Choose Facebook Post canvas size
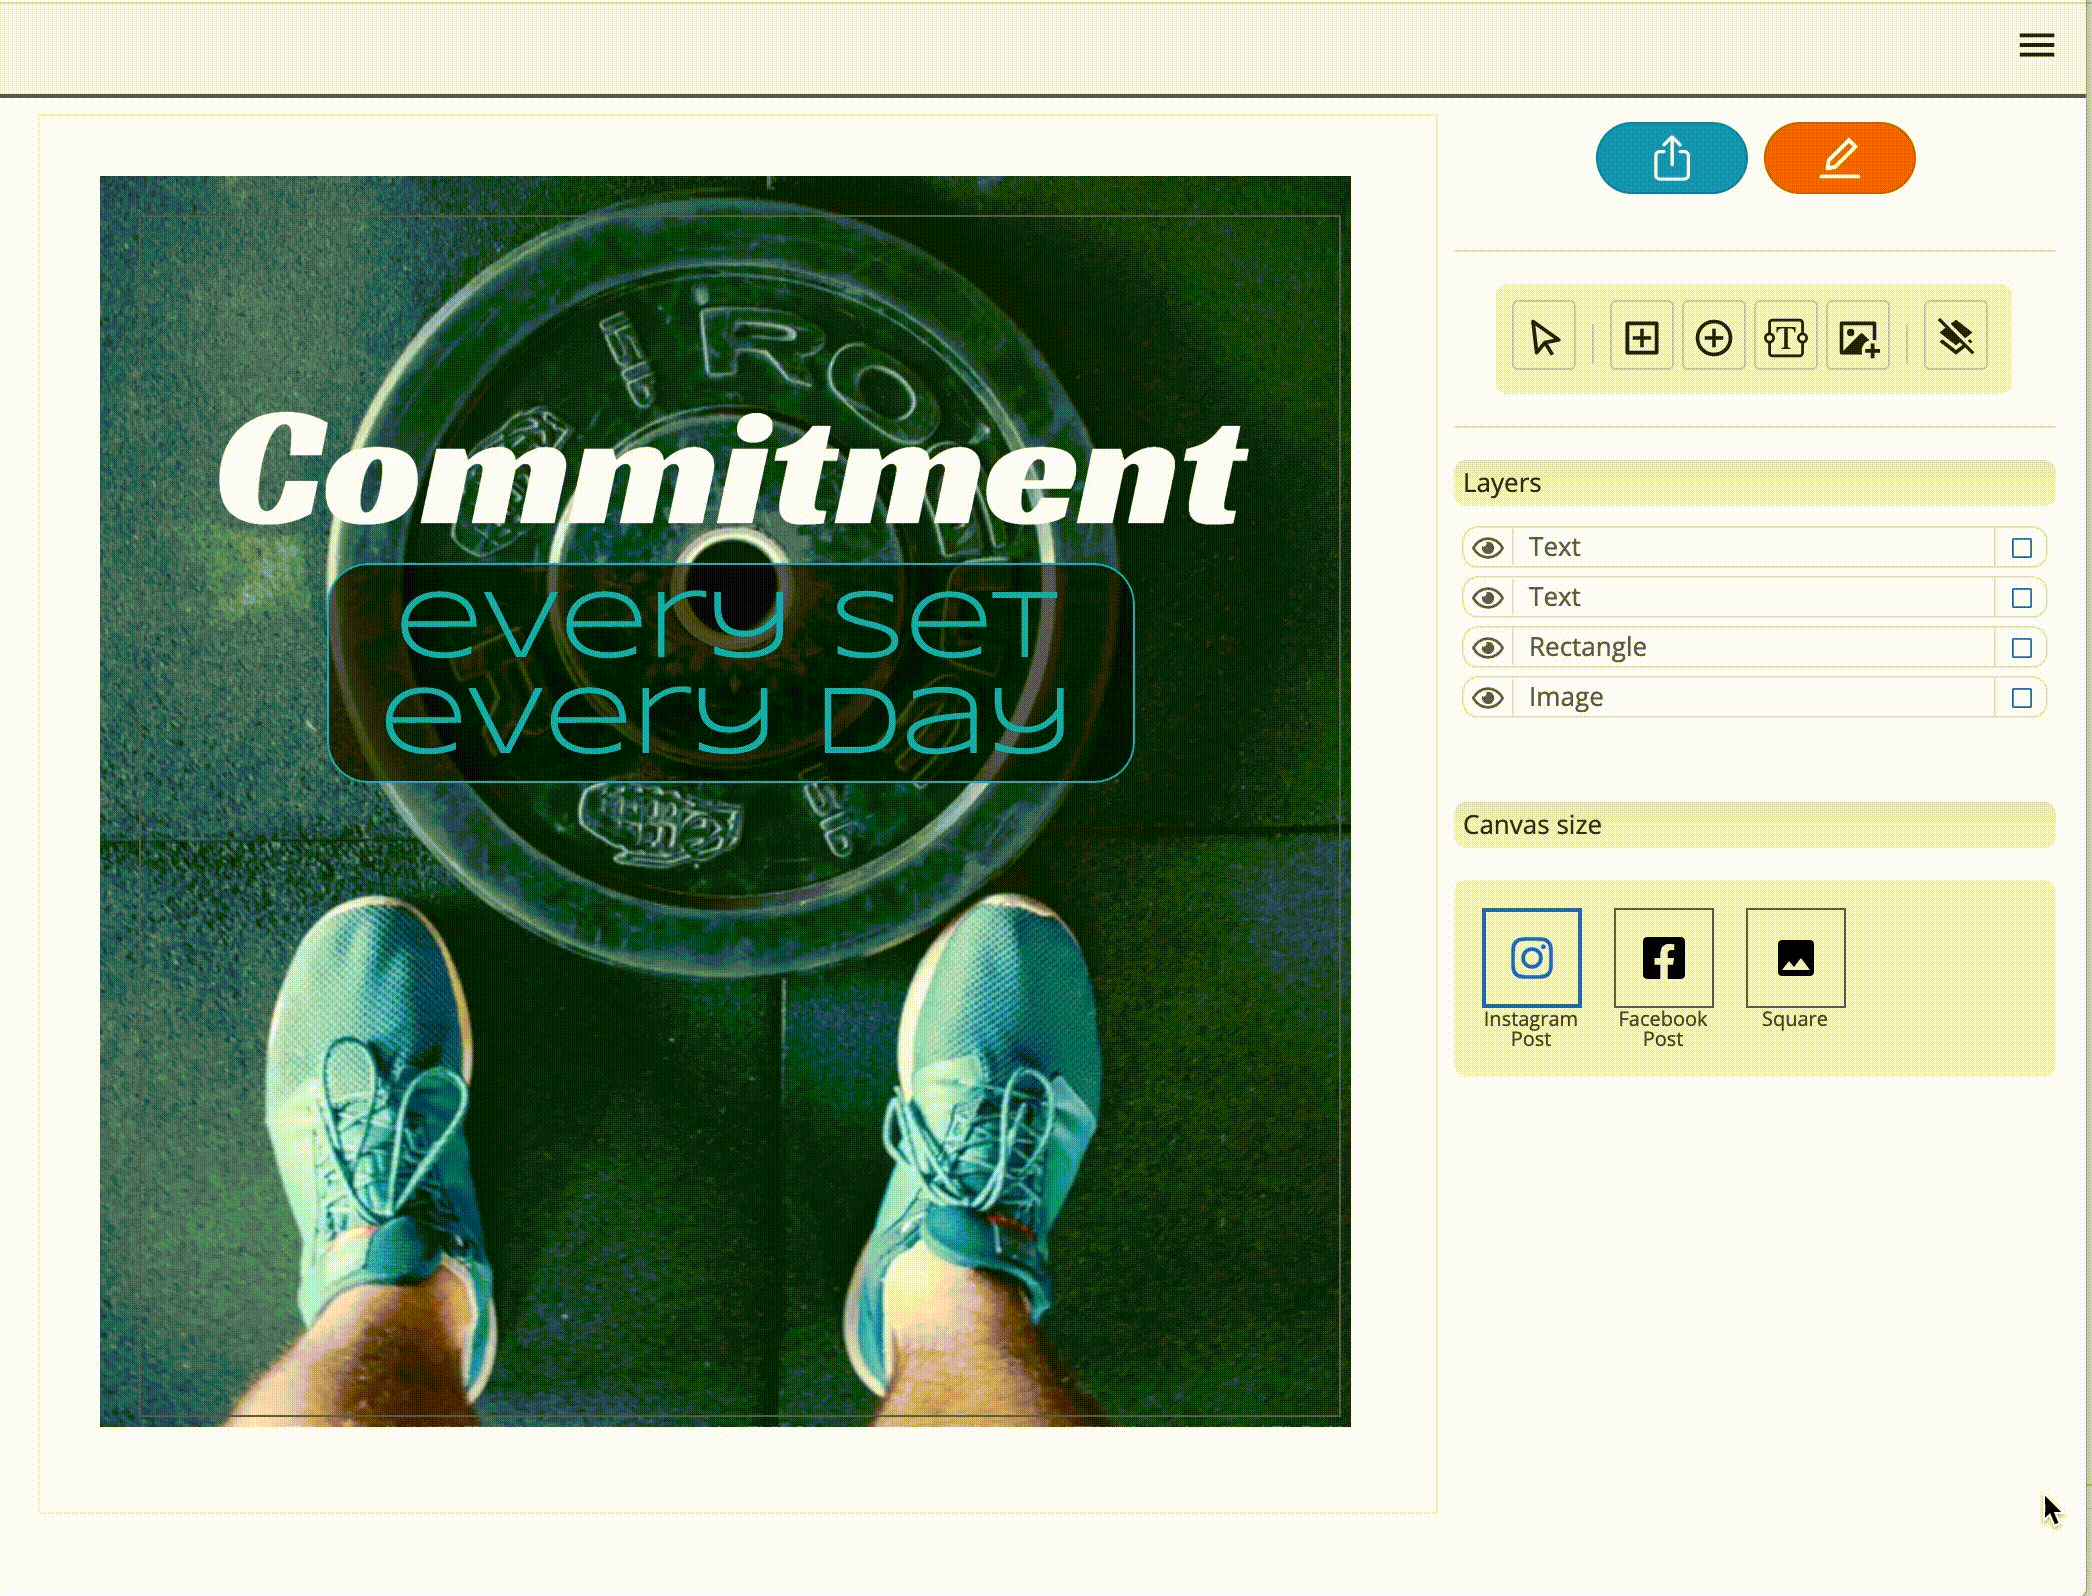The width and height of the screenshot is (2092, 1596). tap(1663, 958)
